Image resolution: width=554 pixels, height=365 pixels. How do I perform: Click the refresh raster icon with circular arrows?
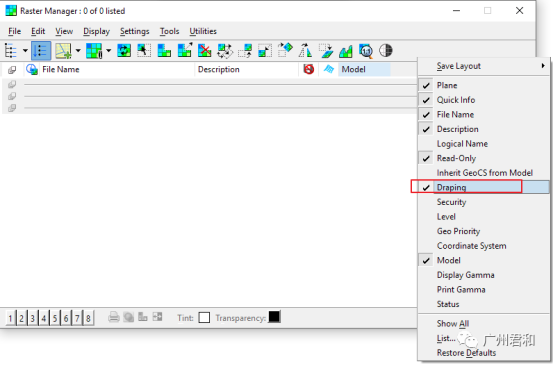coord(124,51)
